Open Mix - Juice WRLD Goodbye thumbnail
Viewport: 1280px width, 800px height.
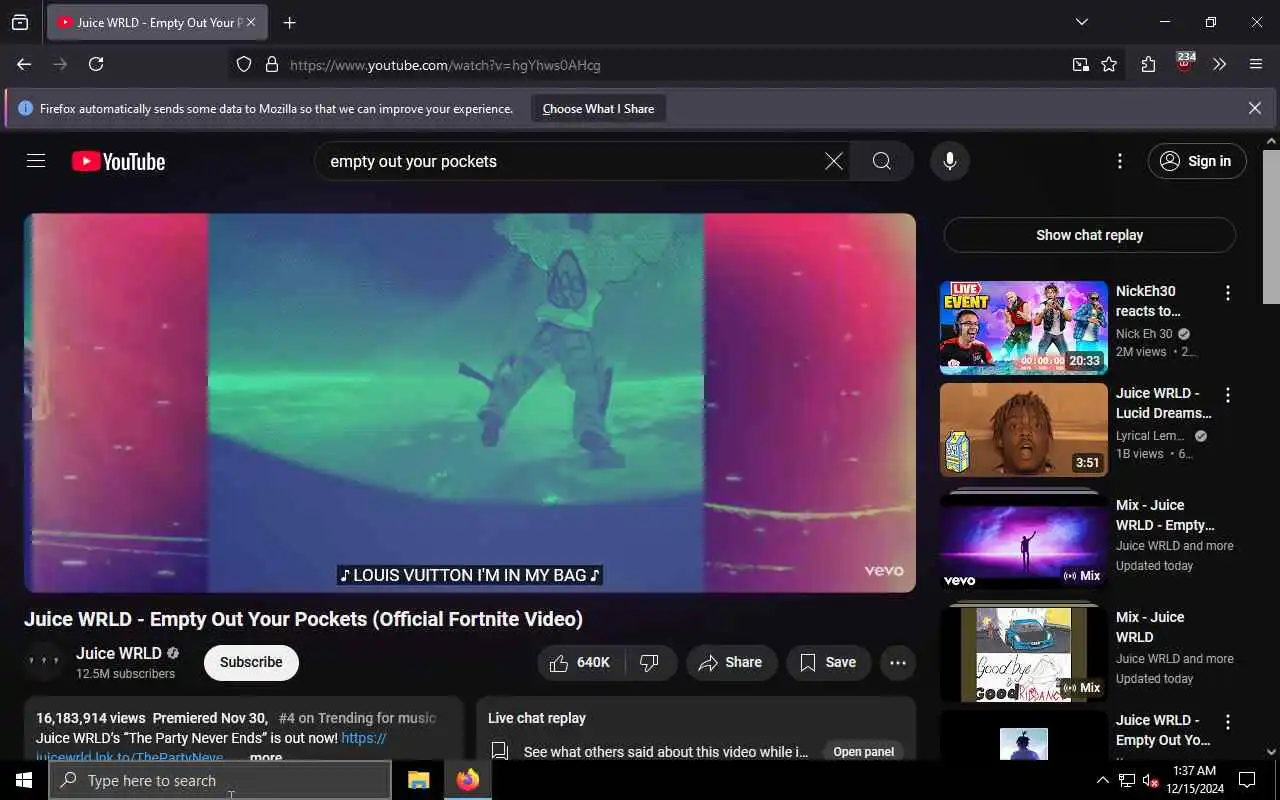pyautogui.click(x=1023, y=654)
